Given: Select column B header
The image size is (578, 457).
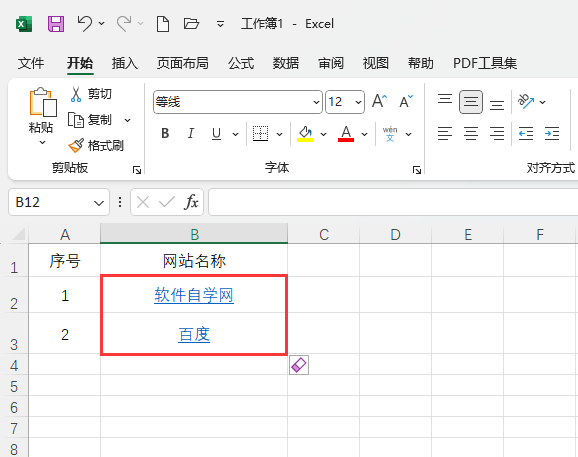Looking at the screenshot, I should [194, 234].
